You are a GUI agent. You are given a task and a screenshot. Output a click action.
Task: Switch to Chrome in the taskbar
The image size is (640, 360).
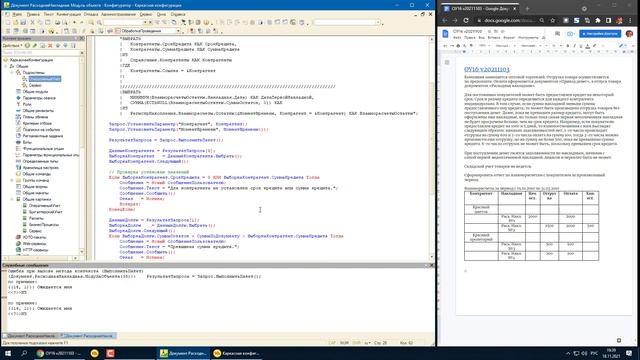[59, 353]
